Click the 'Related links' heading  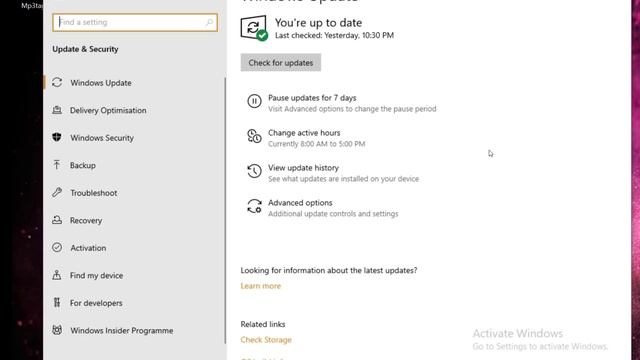[x=263, y=324]
